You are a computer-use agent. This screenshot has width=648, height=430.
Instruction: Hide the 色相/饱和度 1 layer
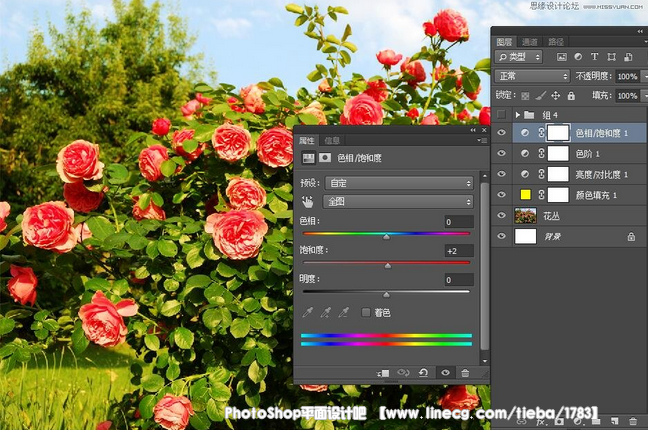[x=501, y=133]
